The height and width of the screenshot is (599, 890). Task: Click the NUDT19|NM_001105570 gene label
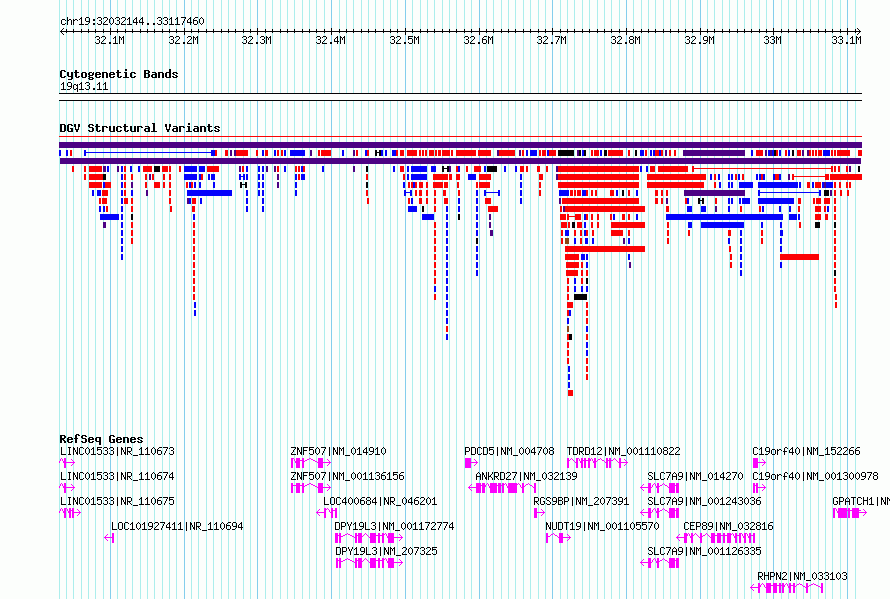[602, 526]
